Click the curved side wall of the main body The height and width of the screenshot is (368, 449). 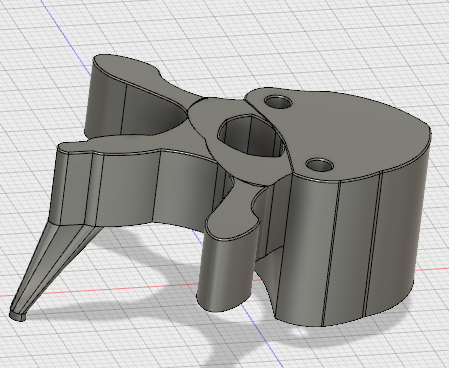click(353, 247)
